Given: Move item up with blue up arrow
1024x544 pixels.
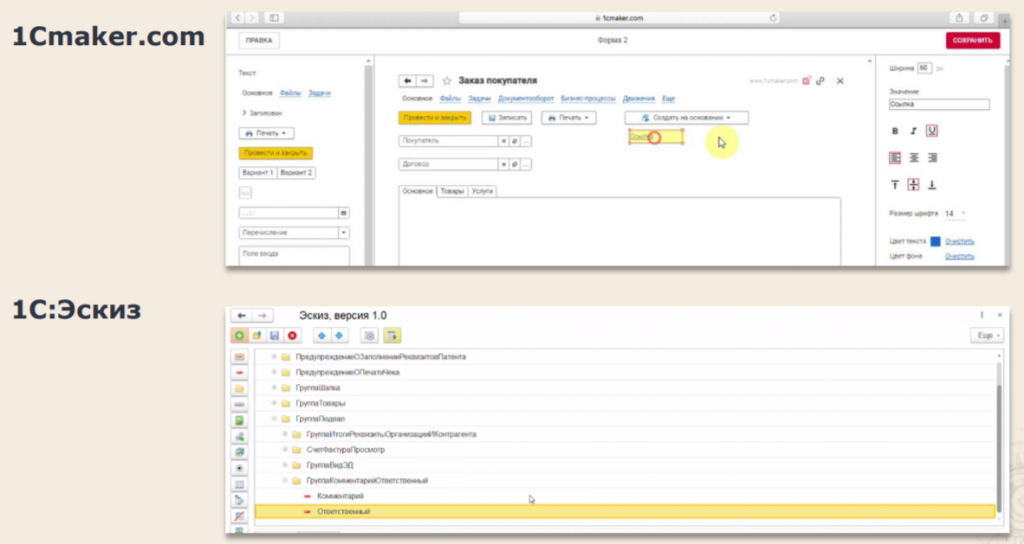Looking at the screenshot, I should click(321, 336).
